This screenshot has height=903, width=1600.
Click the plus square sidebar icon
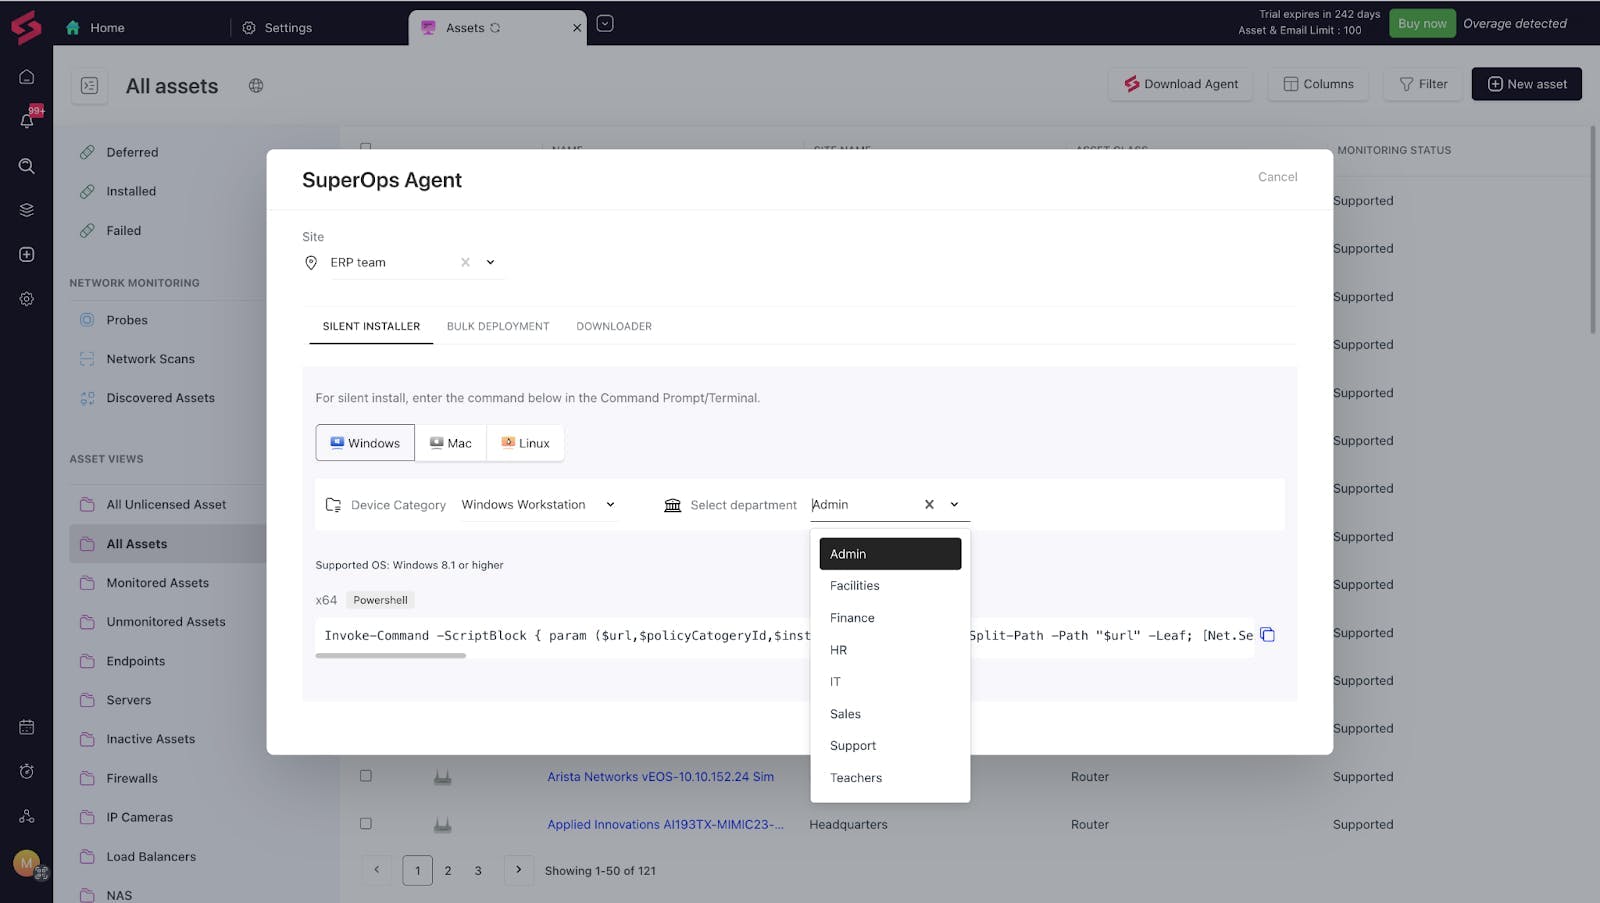tap(27, 255)
